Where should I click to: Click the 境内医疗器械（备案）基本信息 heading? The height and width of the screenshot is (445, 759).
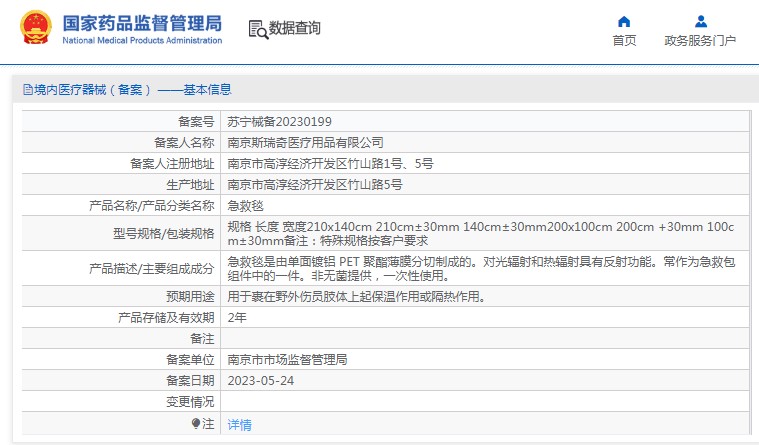tap(133, 90)
